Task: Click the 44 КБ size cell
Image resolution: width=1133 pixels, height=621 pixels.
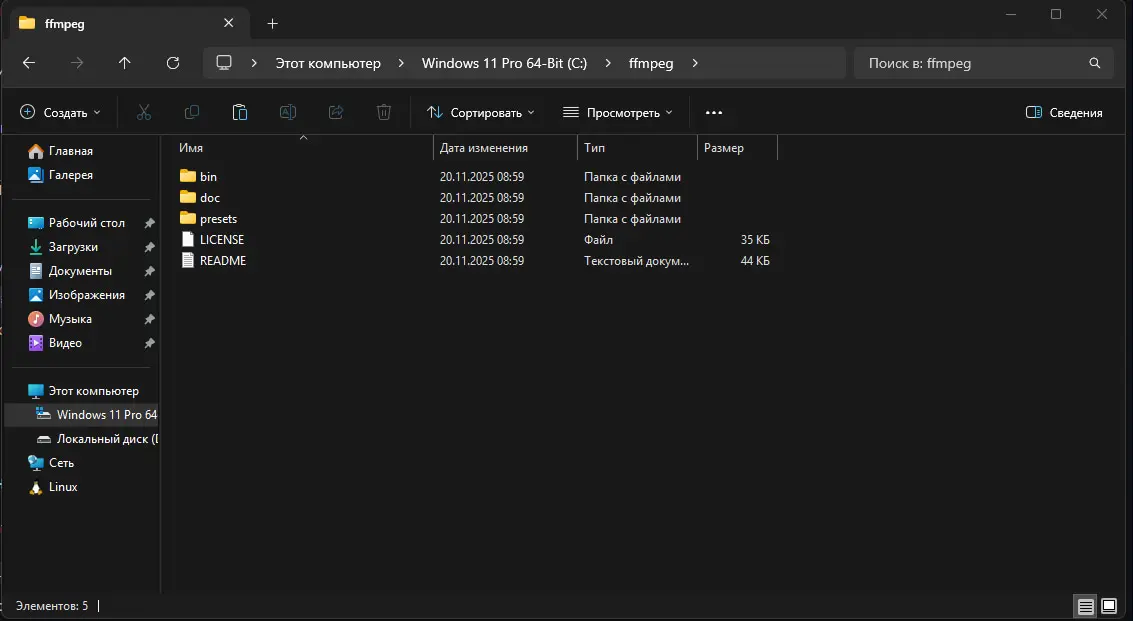Action: [755, 260]
